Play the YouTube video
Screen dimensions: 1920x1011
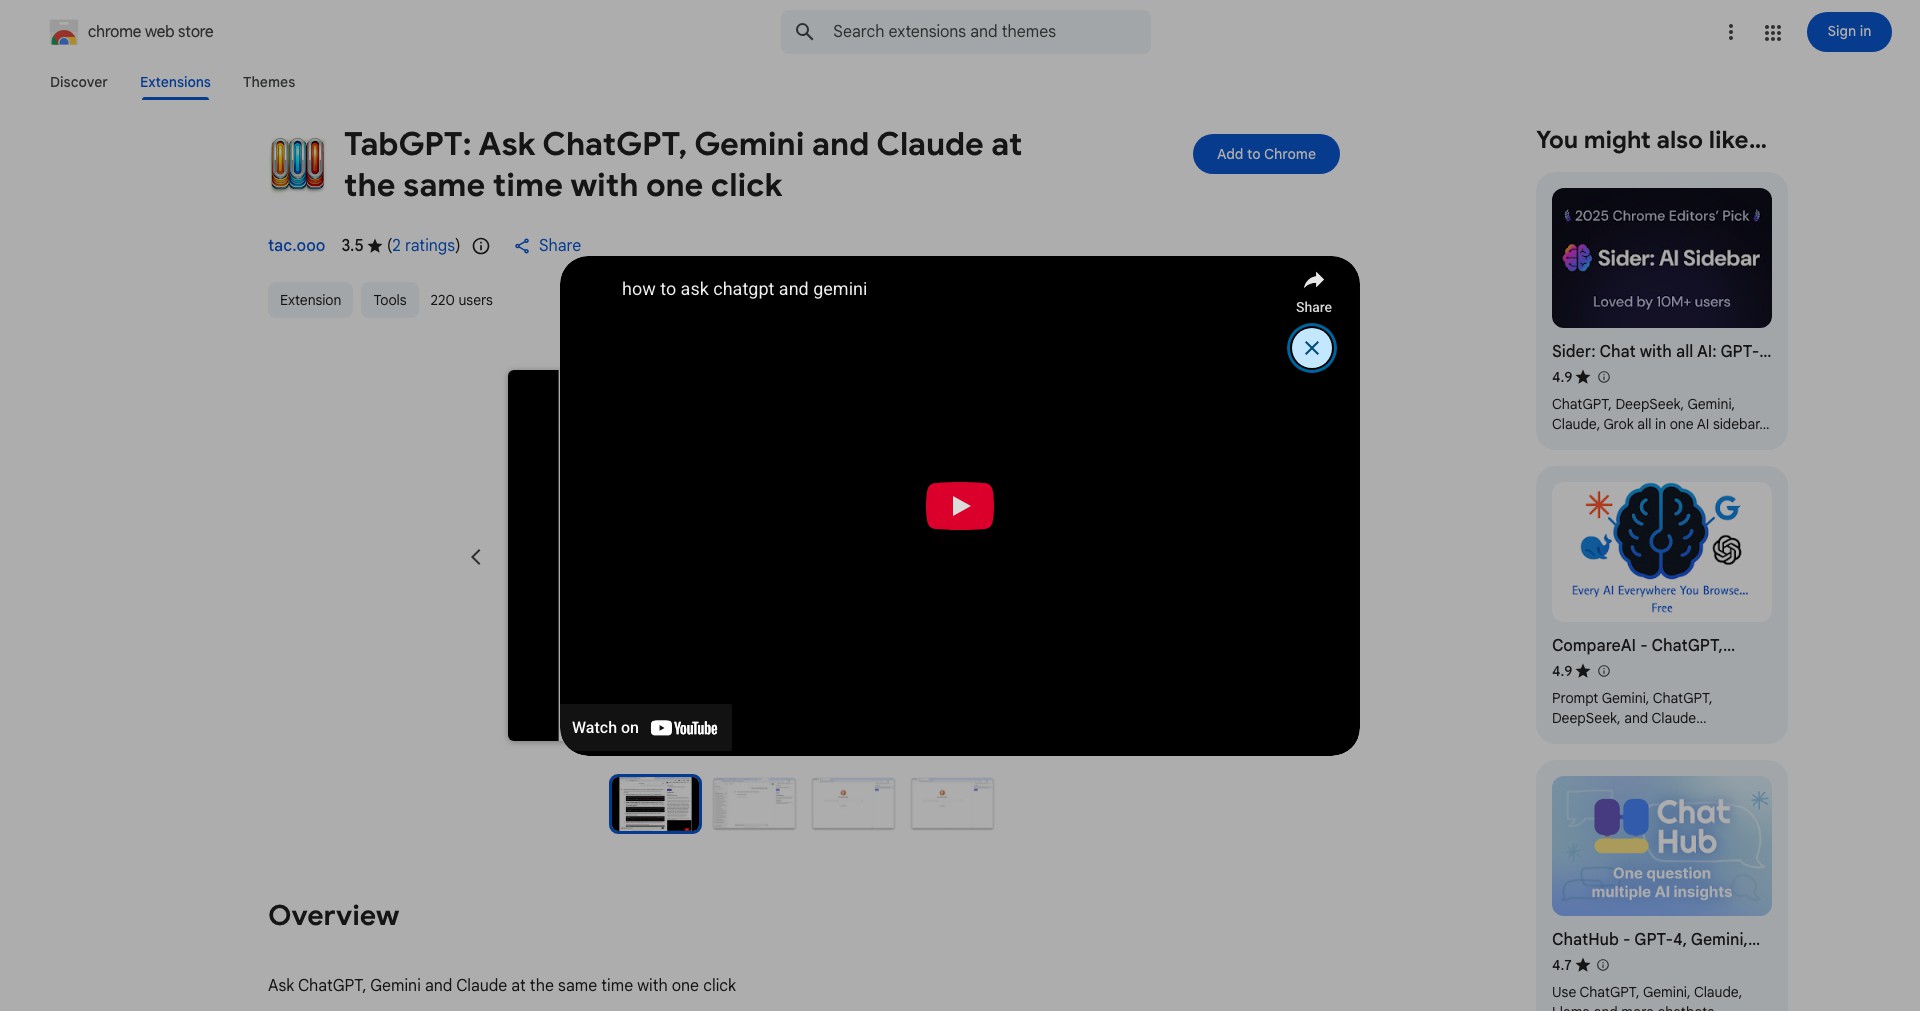[960, 506]
